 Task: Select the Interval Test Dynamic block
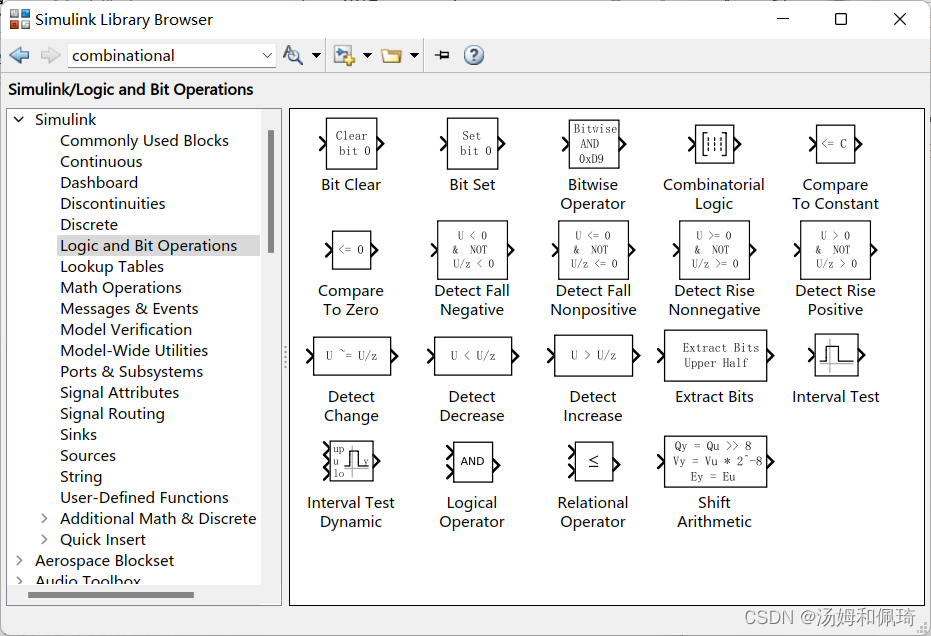(x=352, y=461)
